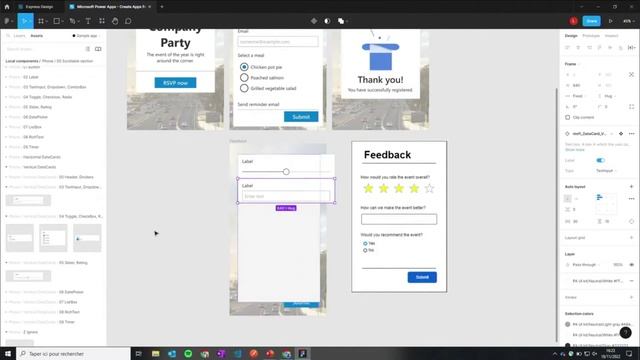This screenshot has height=360, width=640.
Task: Click the search icon in left panel
Action: (8, 36)
